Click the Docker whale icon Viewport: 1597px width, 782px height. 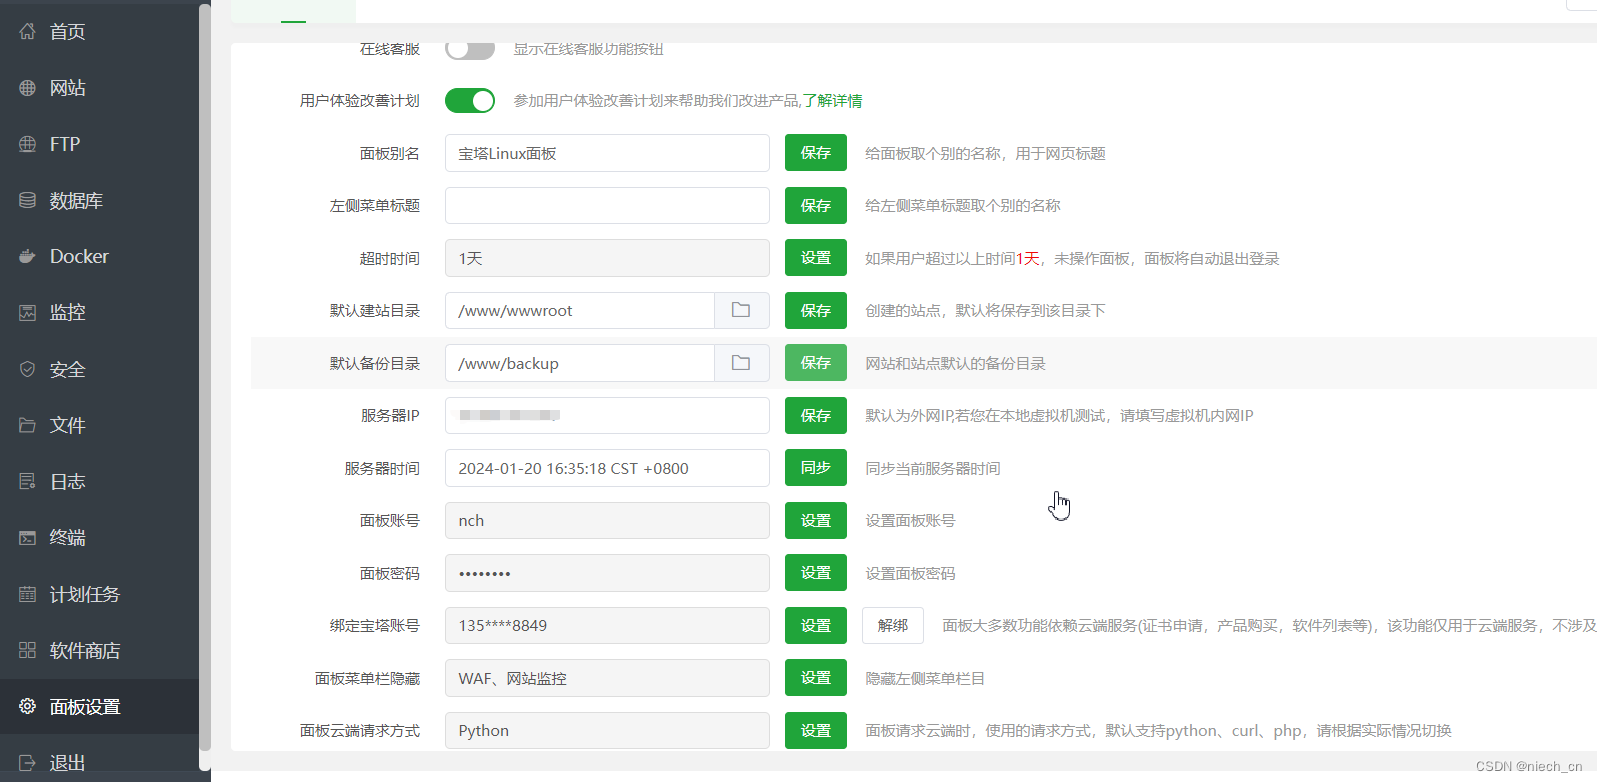(x=27, y=256)
